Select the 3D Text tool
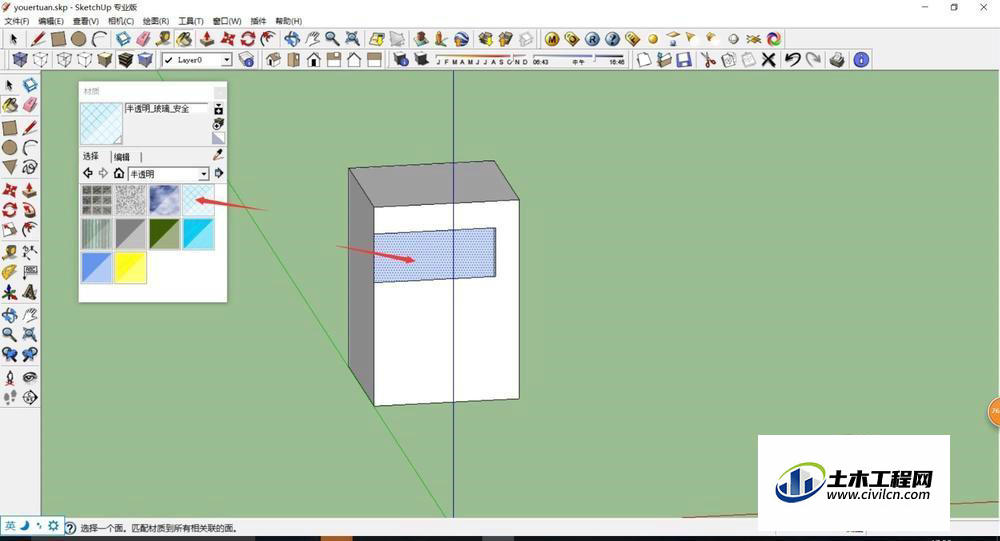Image resolution: width=1000 pixels, height=541 pixels. [29, 292]
